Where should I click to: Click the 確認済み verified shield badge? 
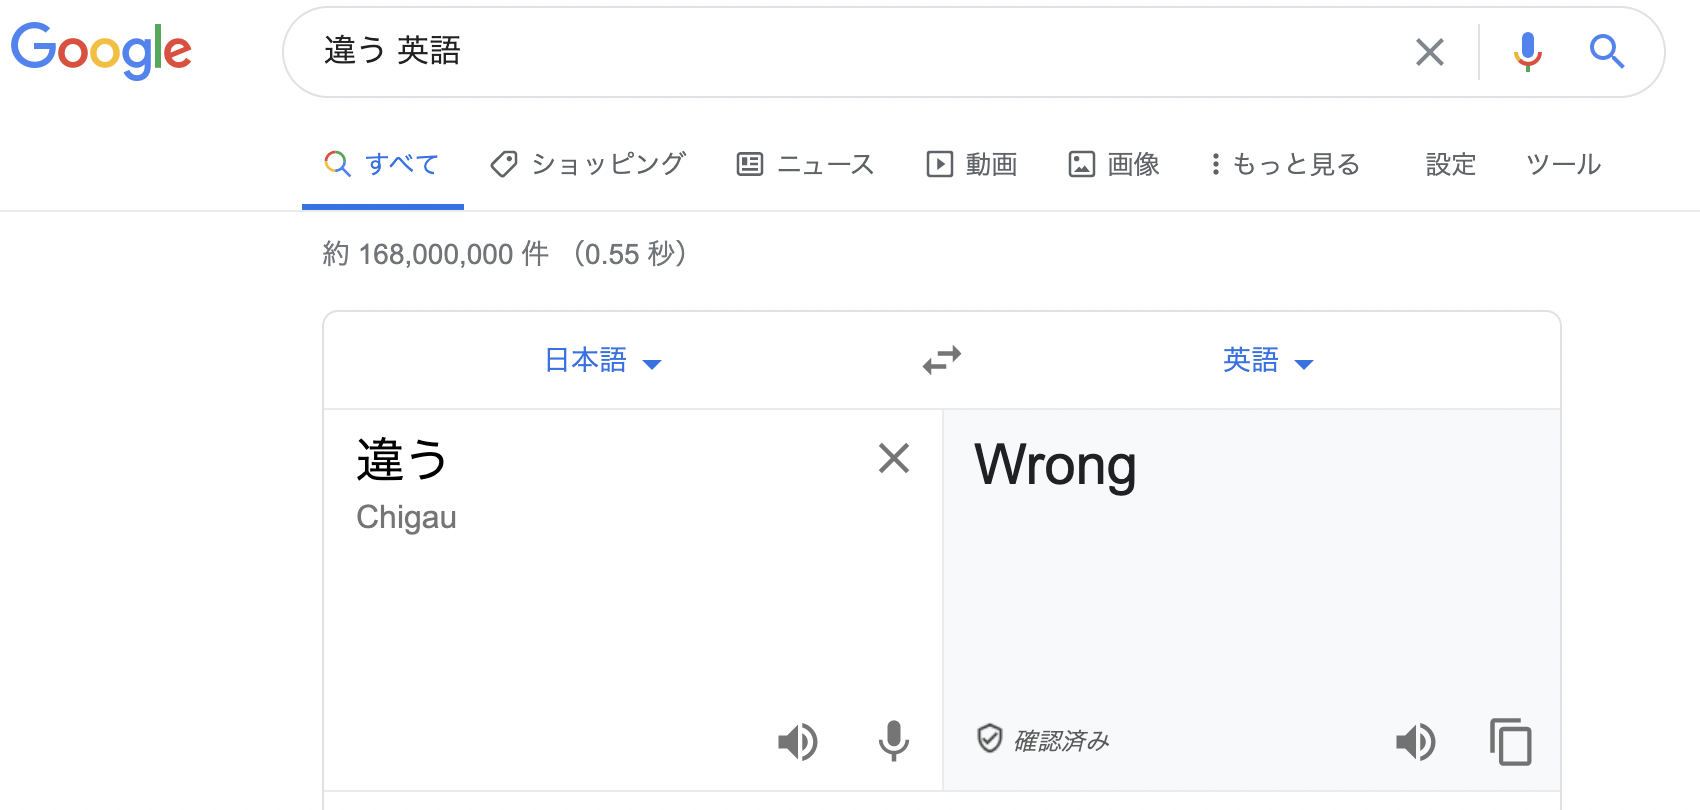(1043, 740)
